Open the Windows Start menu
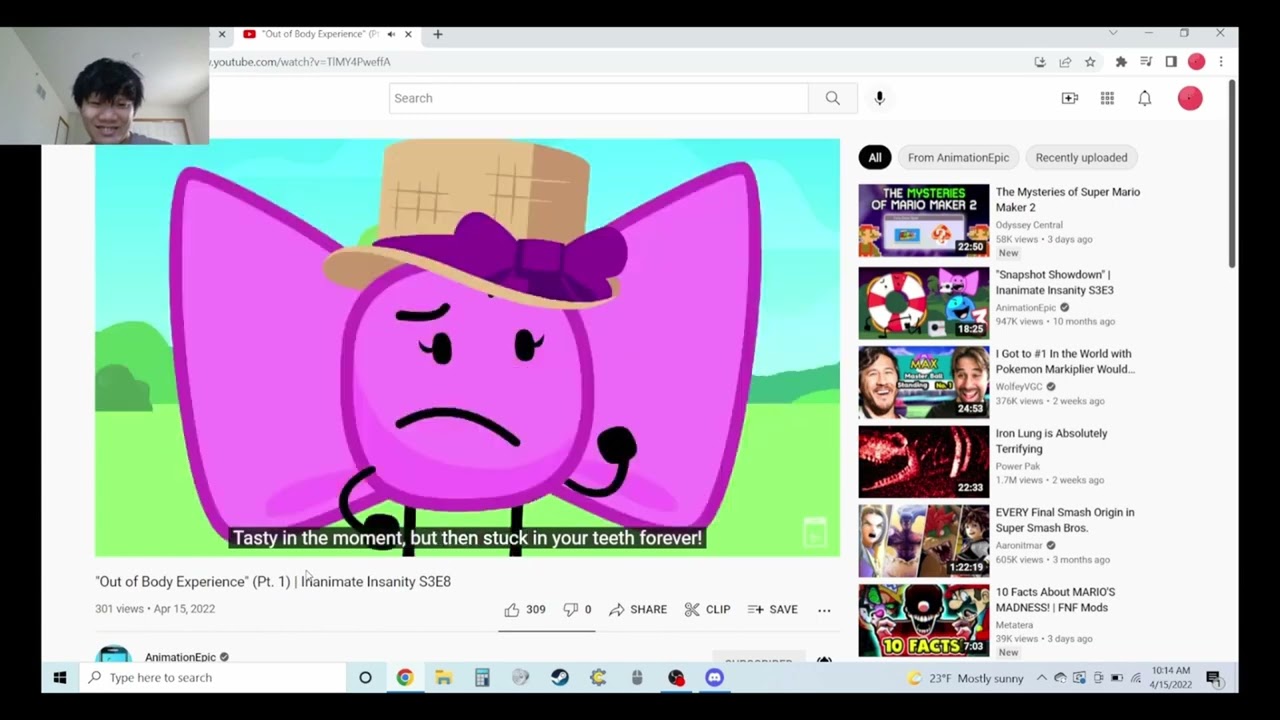 click(x=60, y=677)
